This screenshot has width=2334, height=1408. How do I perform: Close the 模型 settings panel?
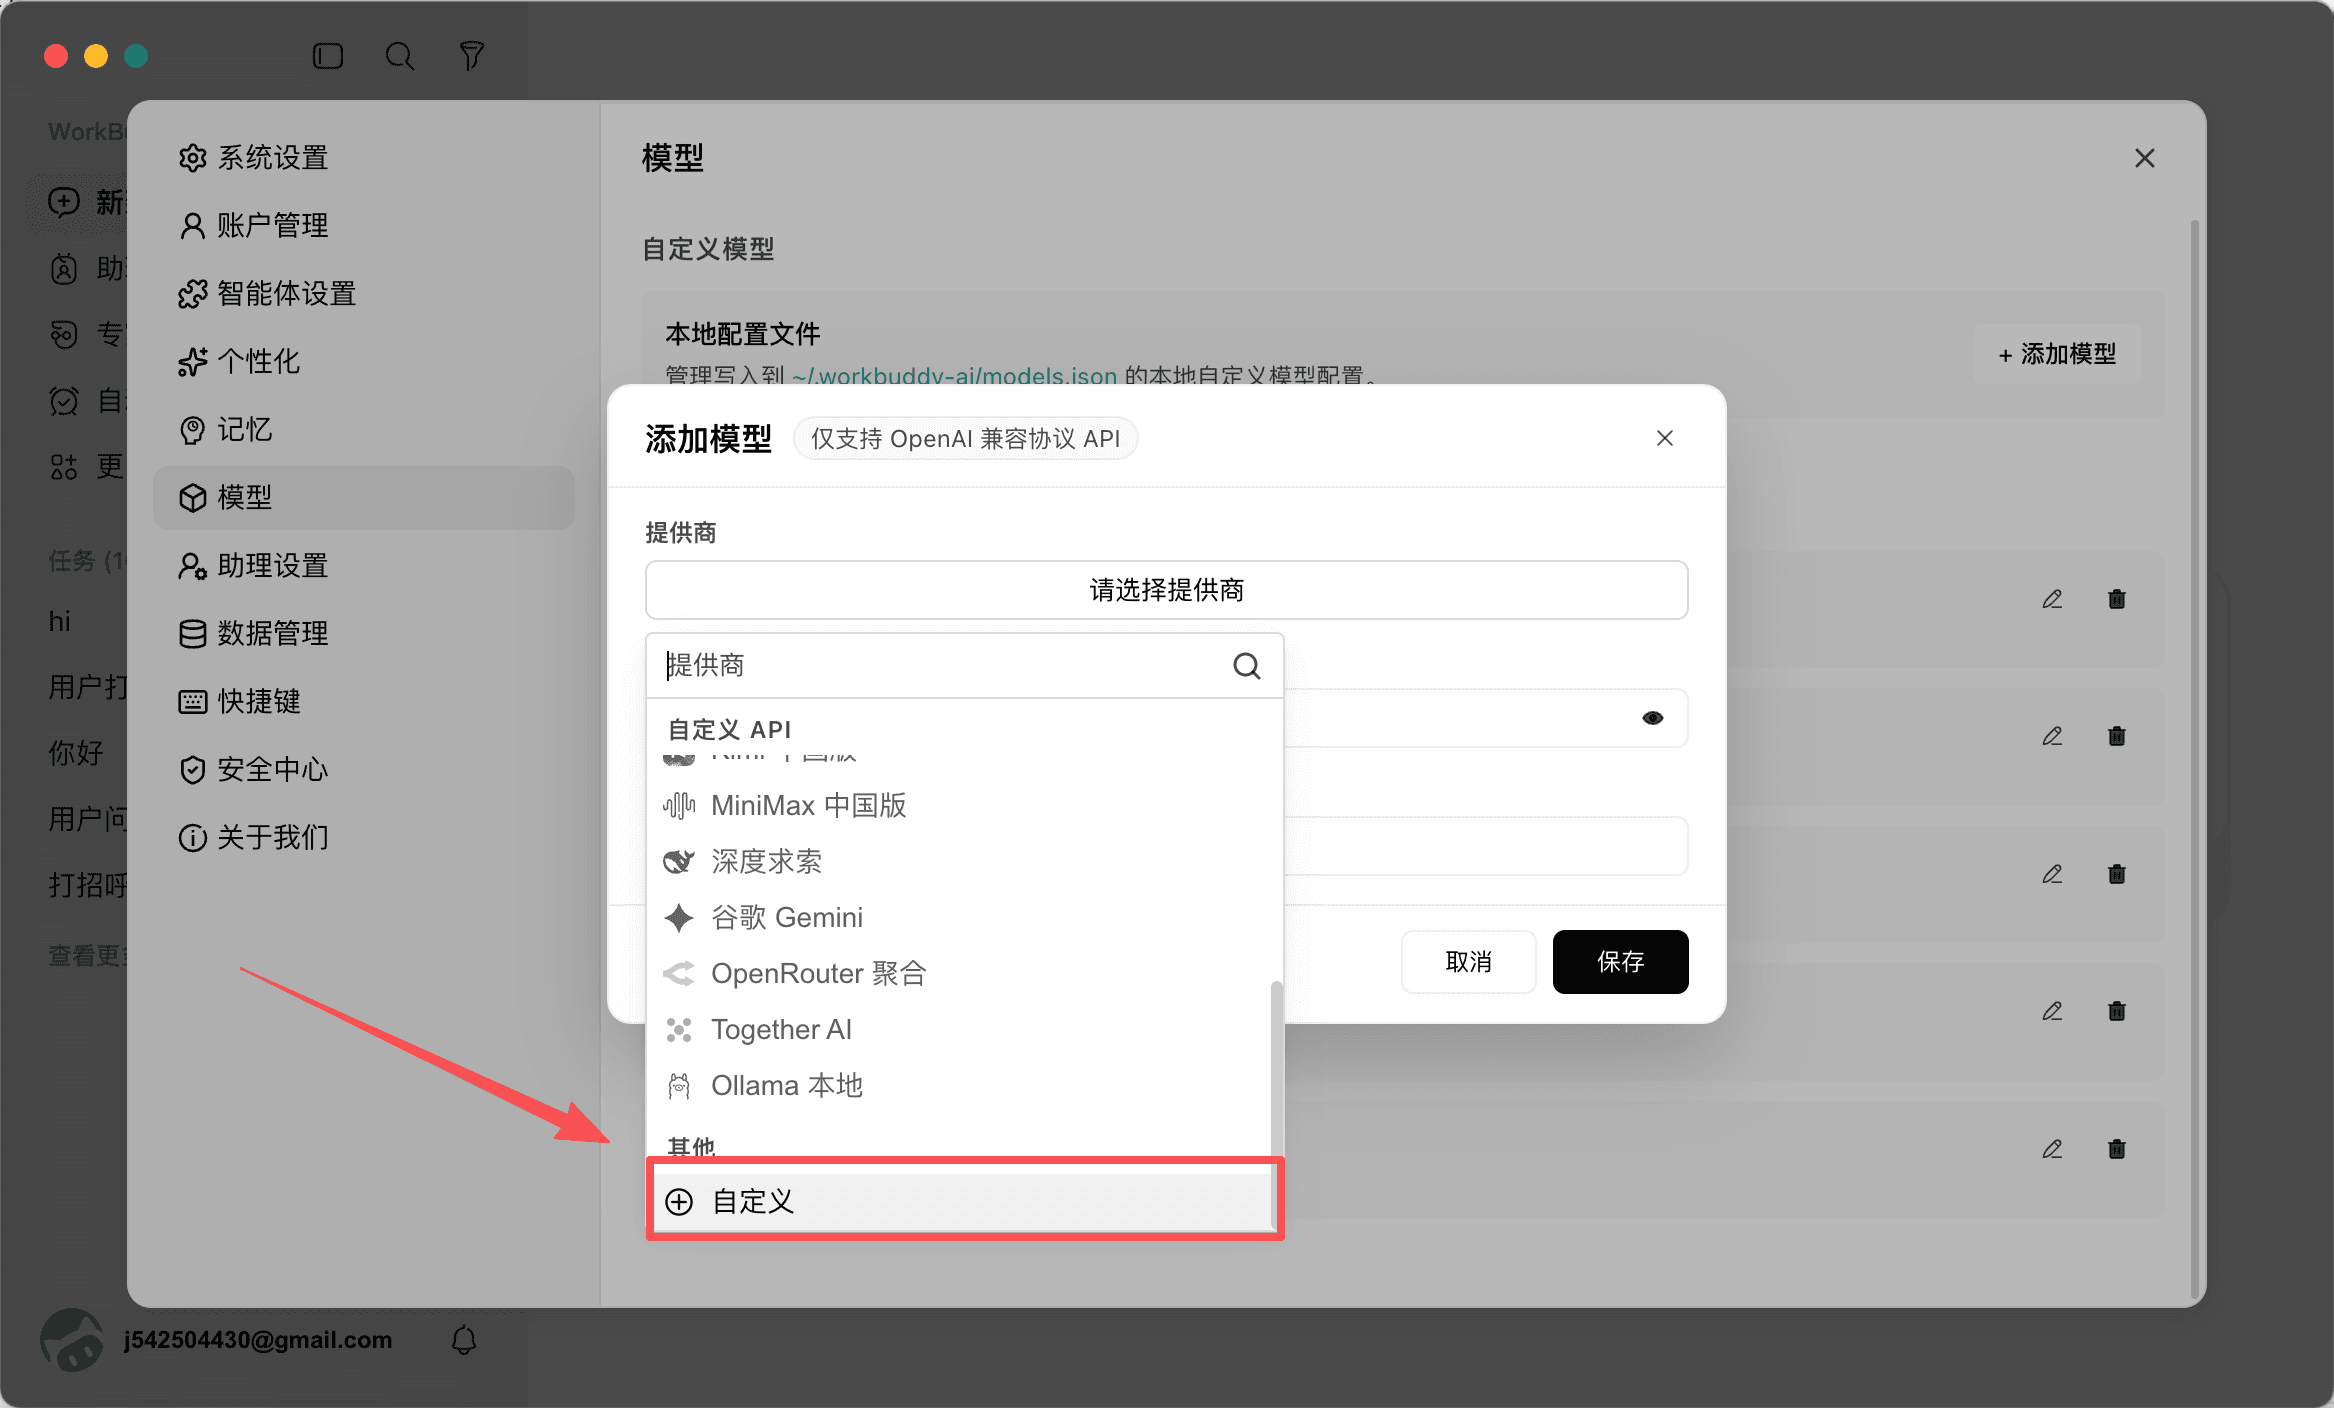[2144, 158]
